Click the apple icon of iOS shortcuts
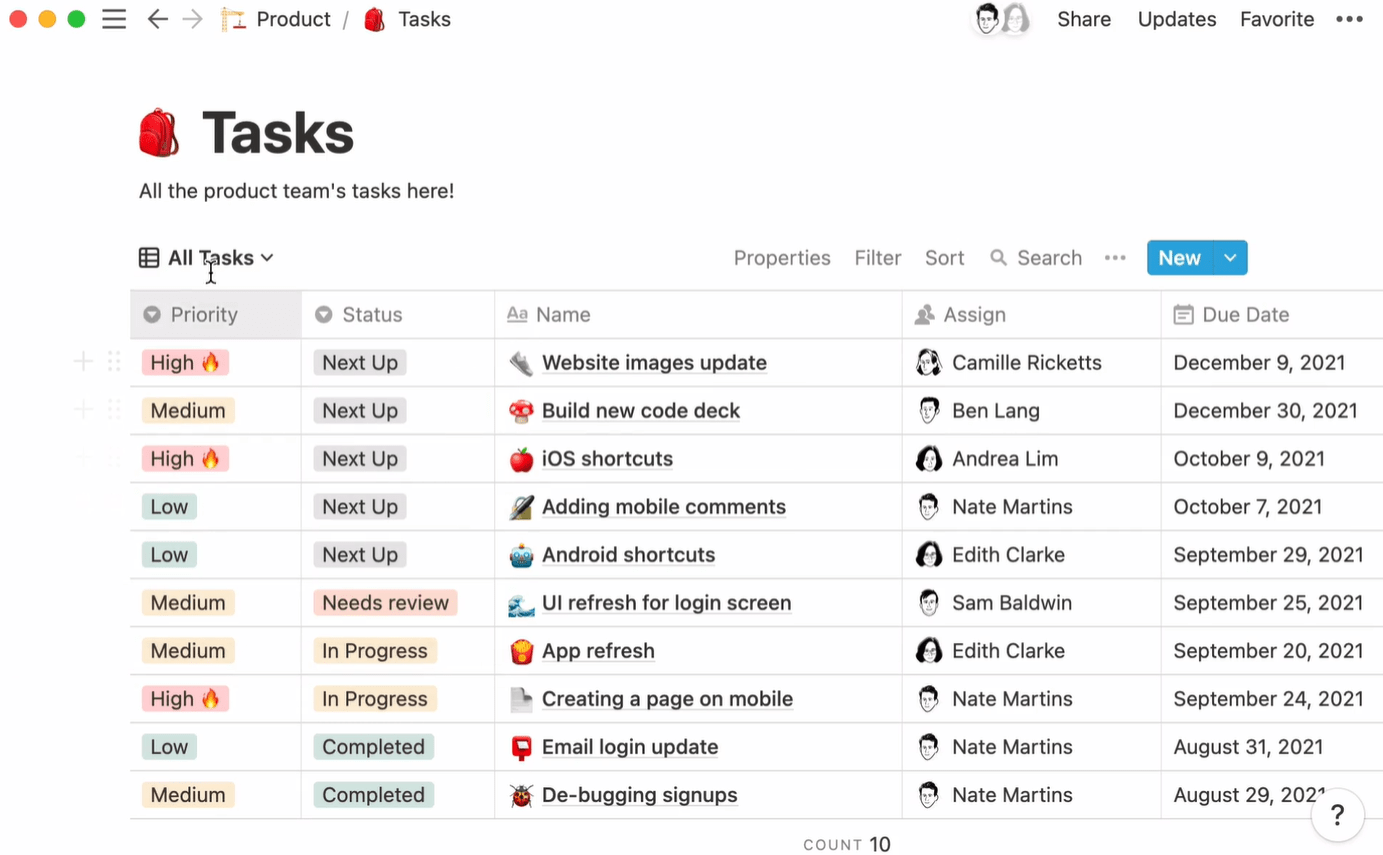Viewport: 1383px width, 855px height. click(x=521, y=459)
